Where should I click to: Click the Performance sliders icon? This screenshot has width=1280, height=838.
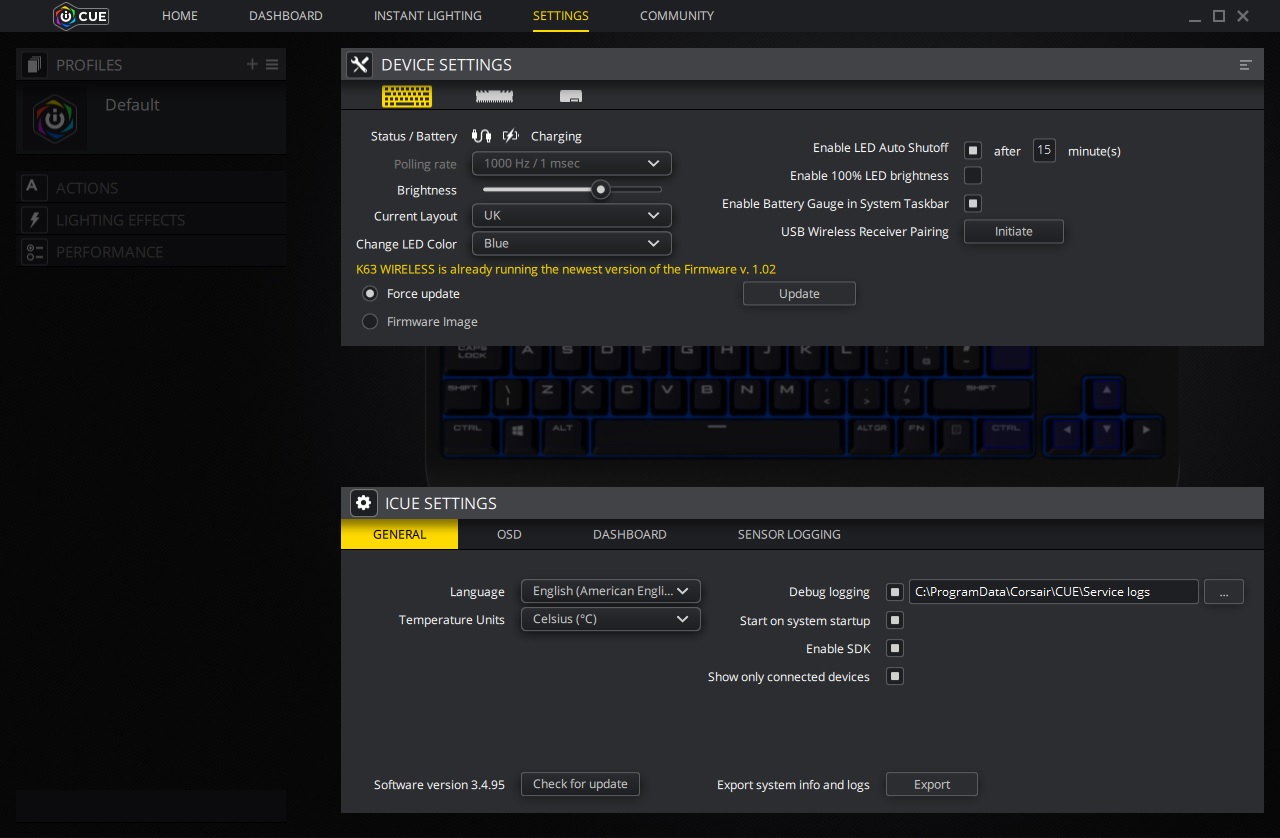[x=34, y=252]
